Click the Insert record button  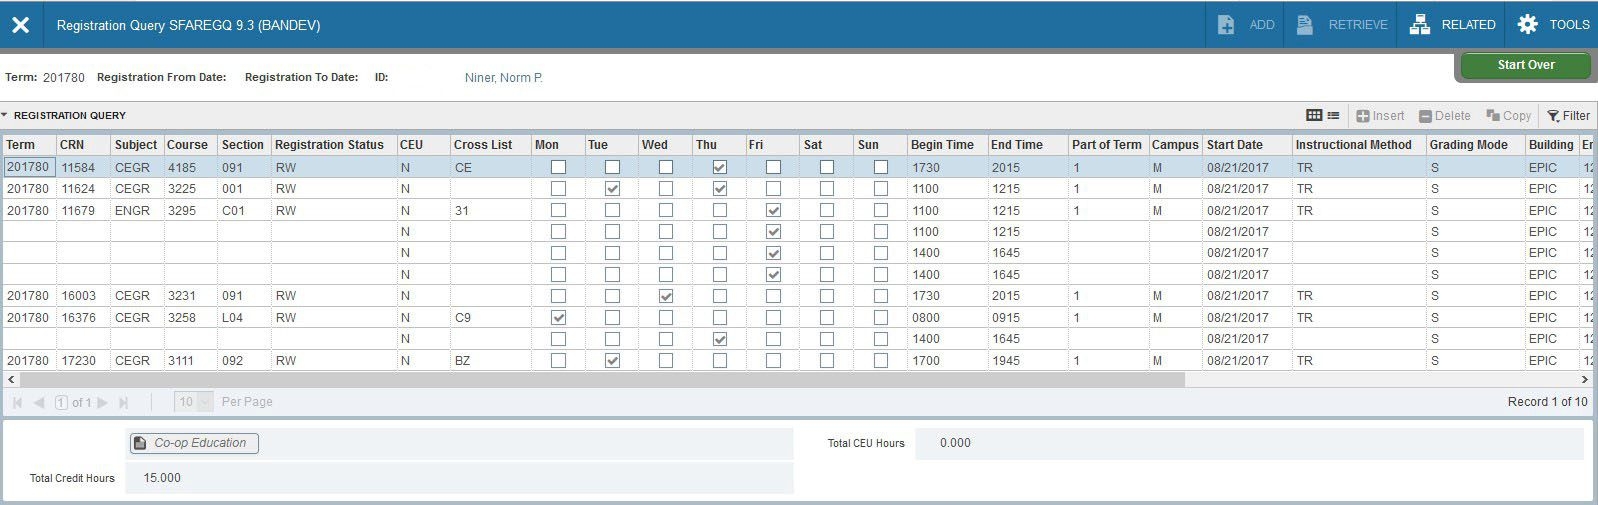click(x=1380, y=116)
